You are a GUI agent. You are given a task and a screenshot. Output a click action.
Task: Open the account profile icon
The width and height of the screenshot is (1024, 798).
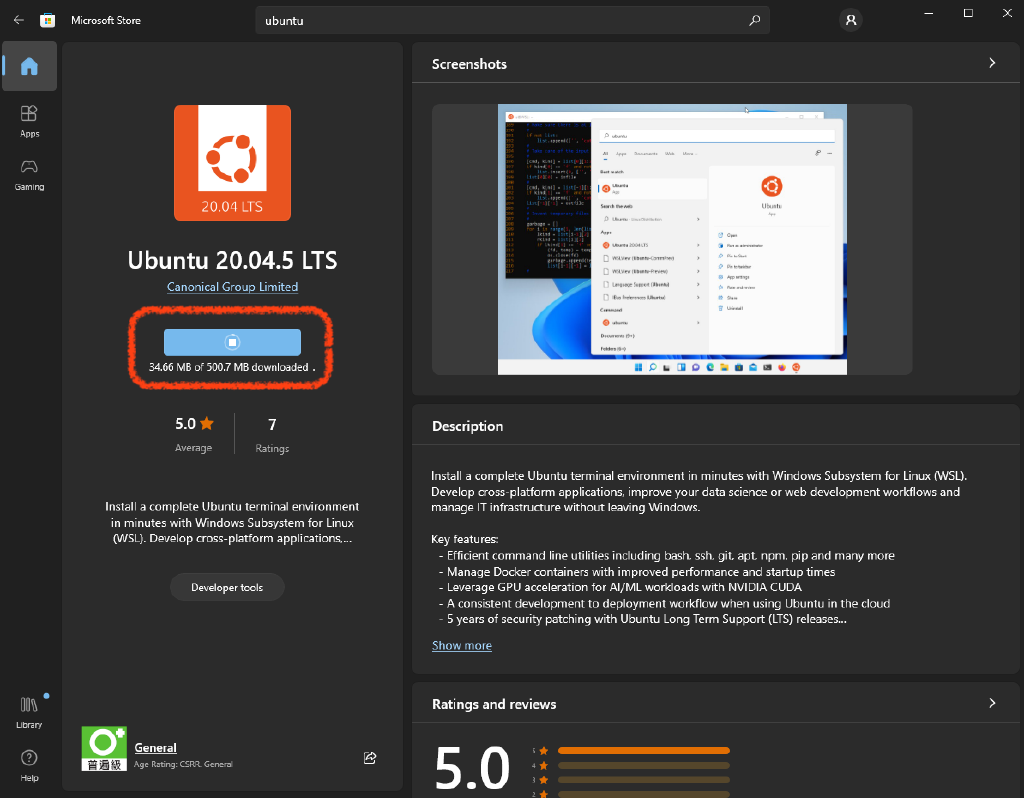[x=849, y=19]
